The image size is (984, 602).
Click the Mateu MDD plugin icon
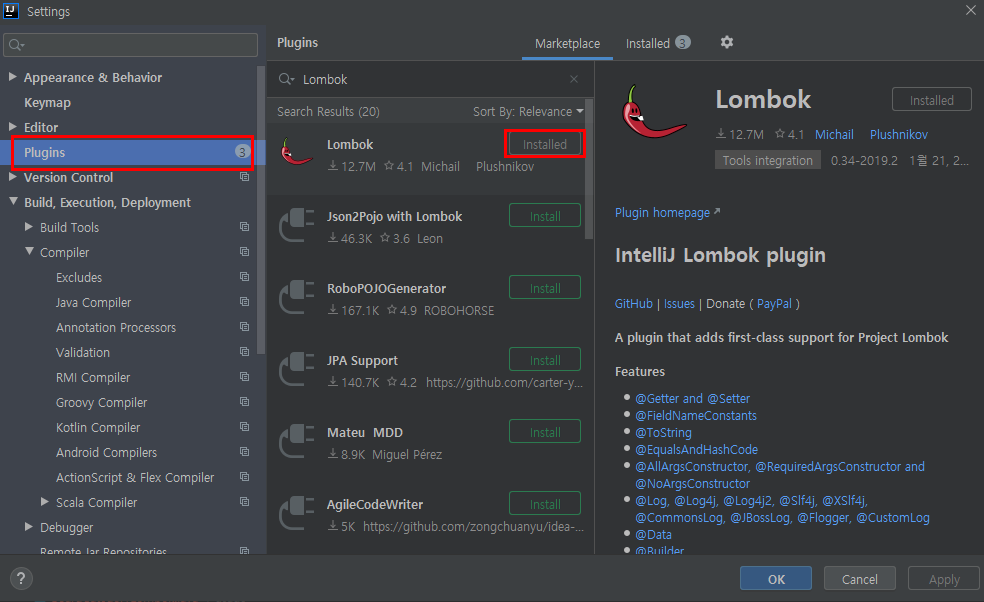297,441
